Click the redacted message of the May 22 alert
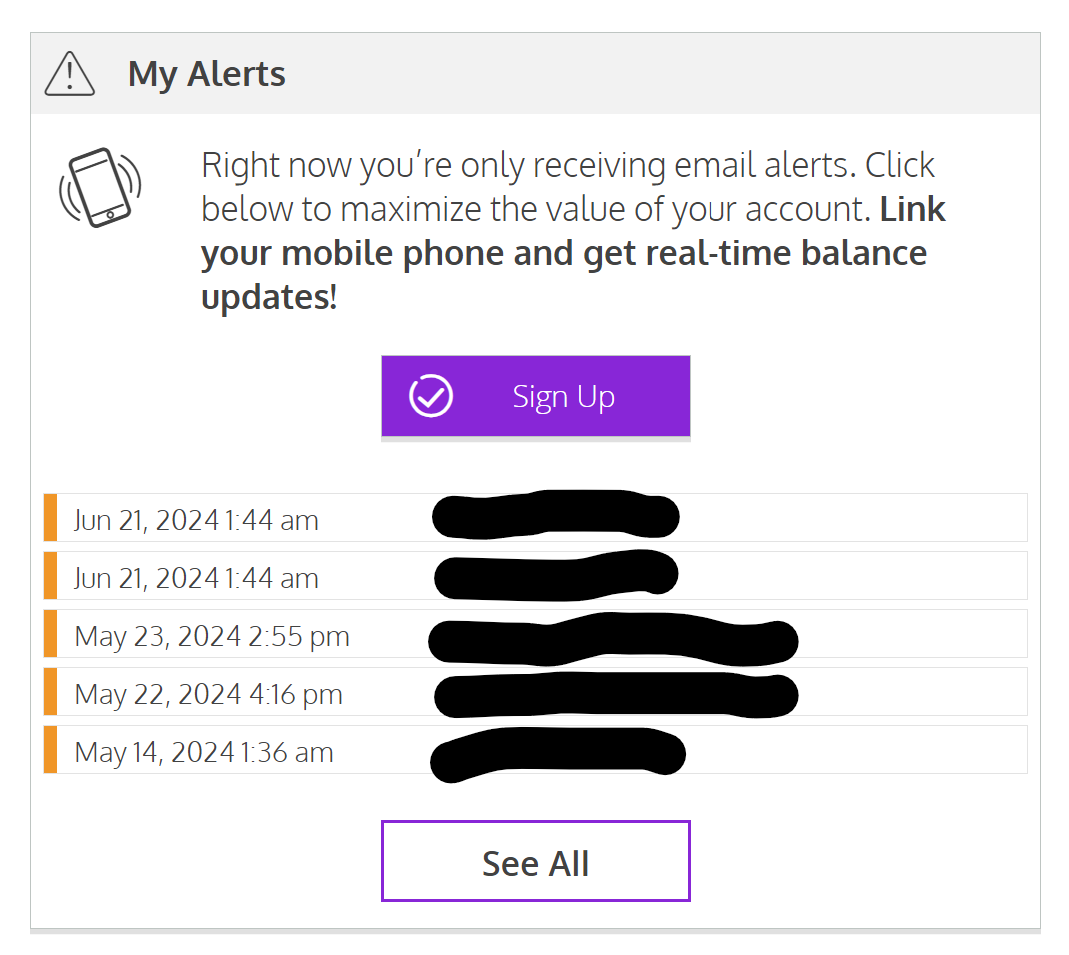Viewport: 1069px width, 955px height. (615, 696)
